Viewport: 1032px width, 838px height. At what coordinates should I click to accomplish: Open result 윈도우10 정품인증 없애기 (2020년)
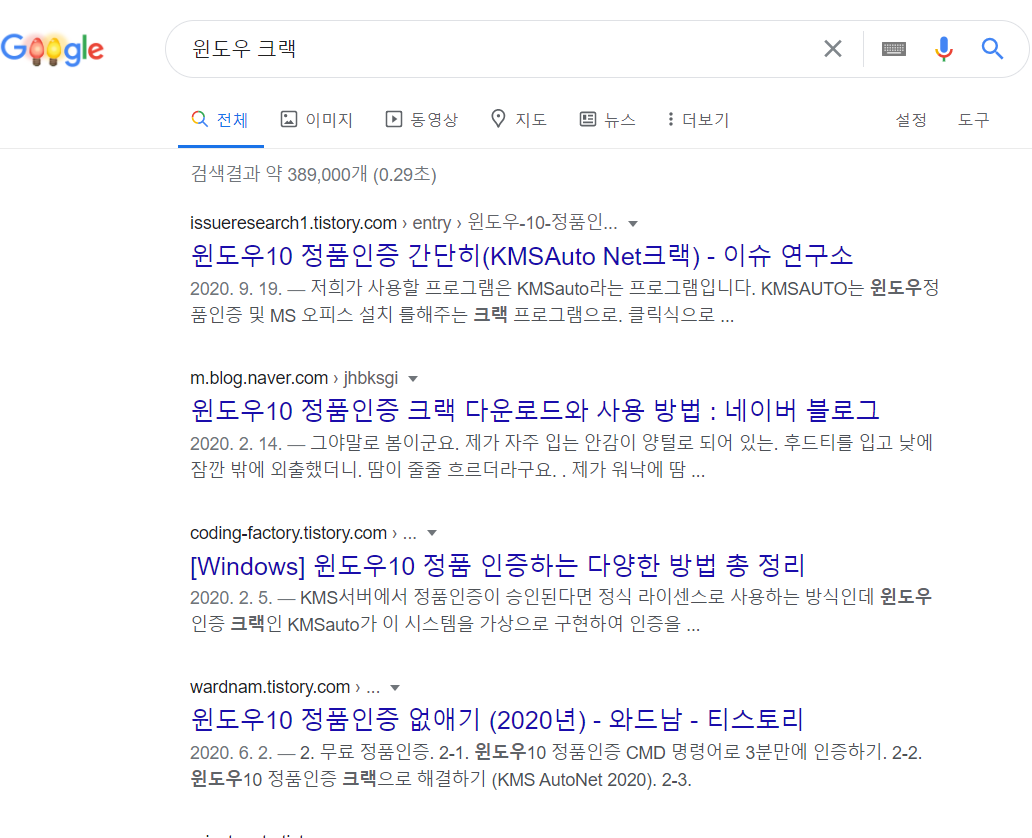pos(497,720)
